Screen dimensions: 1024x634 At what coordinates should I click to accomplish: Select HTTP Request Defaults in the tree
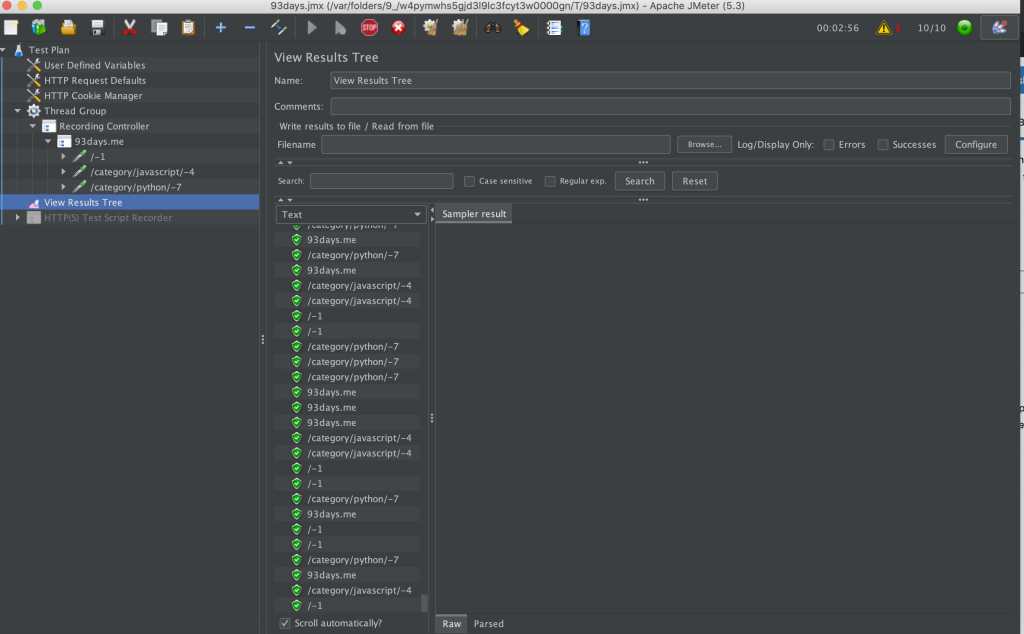[x=95, y=80]
